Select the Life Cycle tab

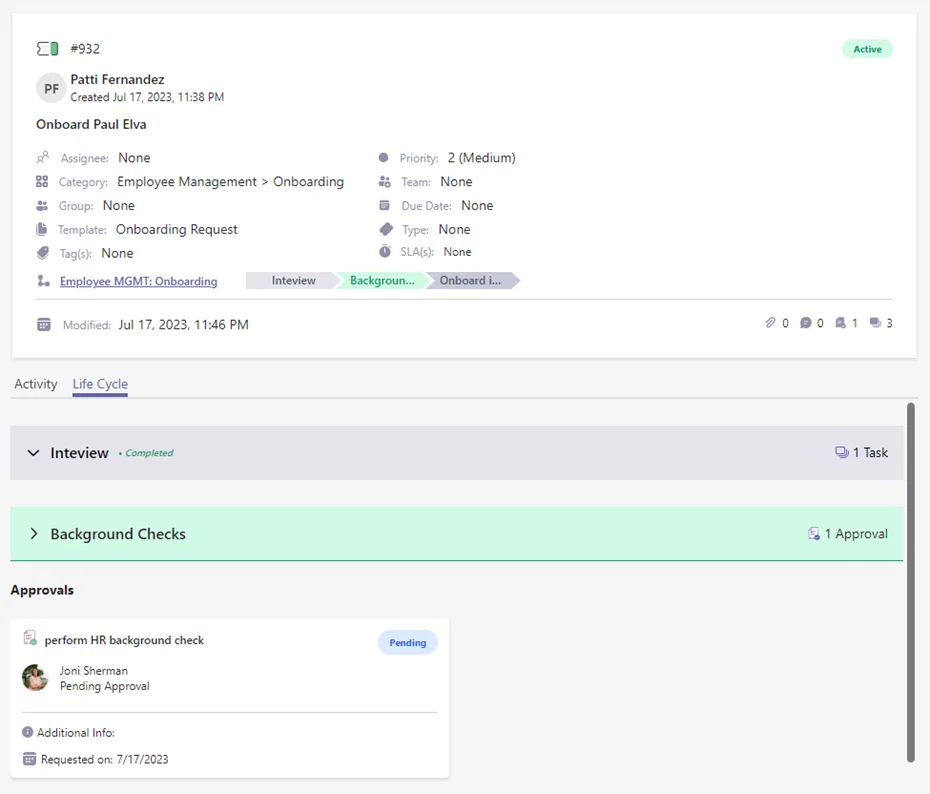click(100, 384)
